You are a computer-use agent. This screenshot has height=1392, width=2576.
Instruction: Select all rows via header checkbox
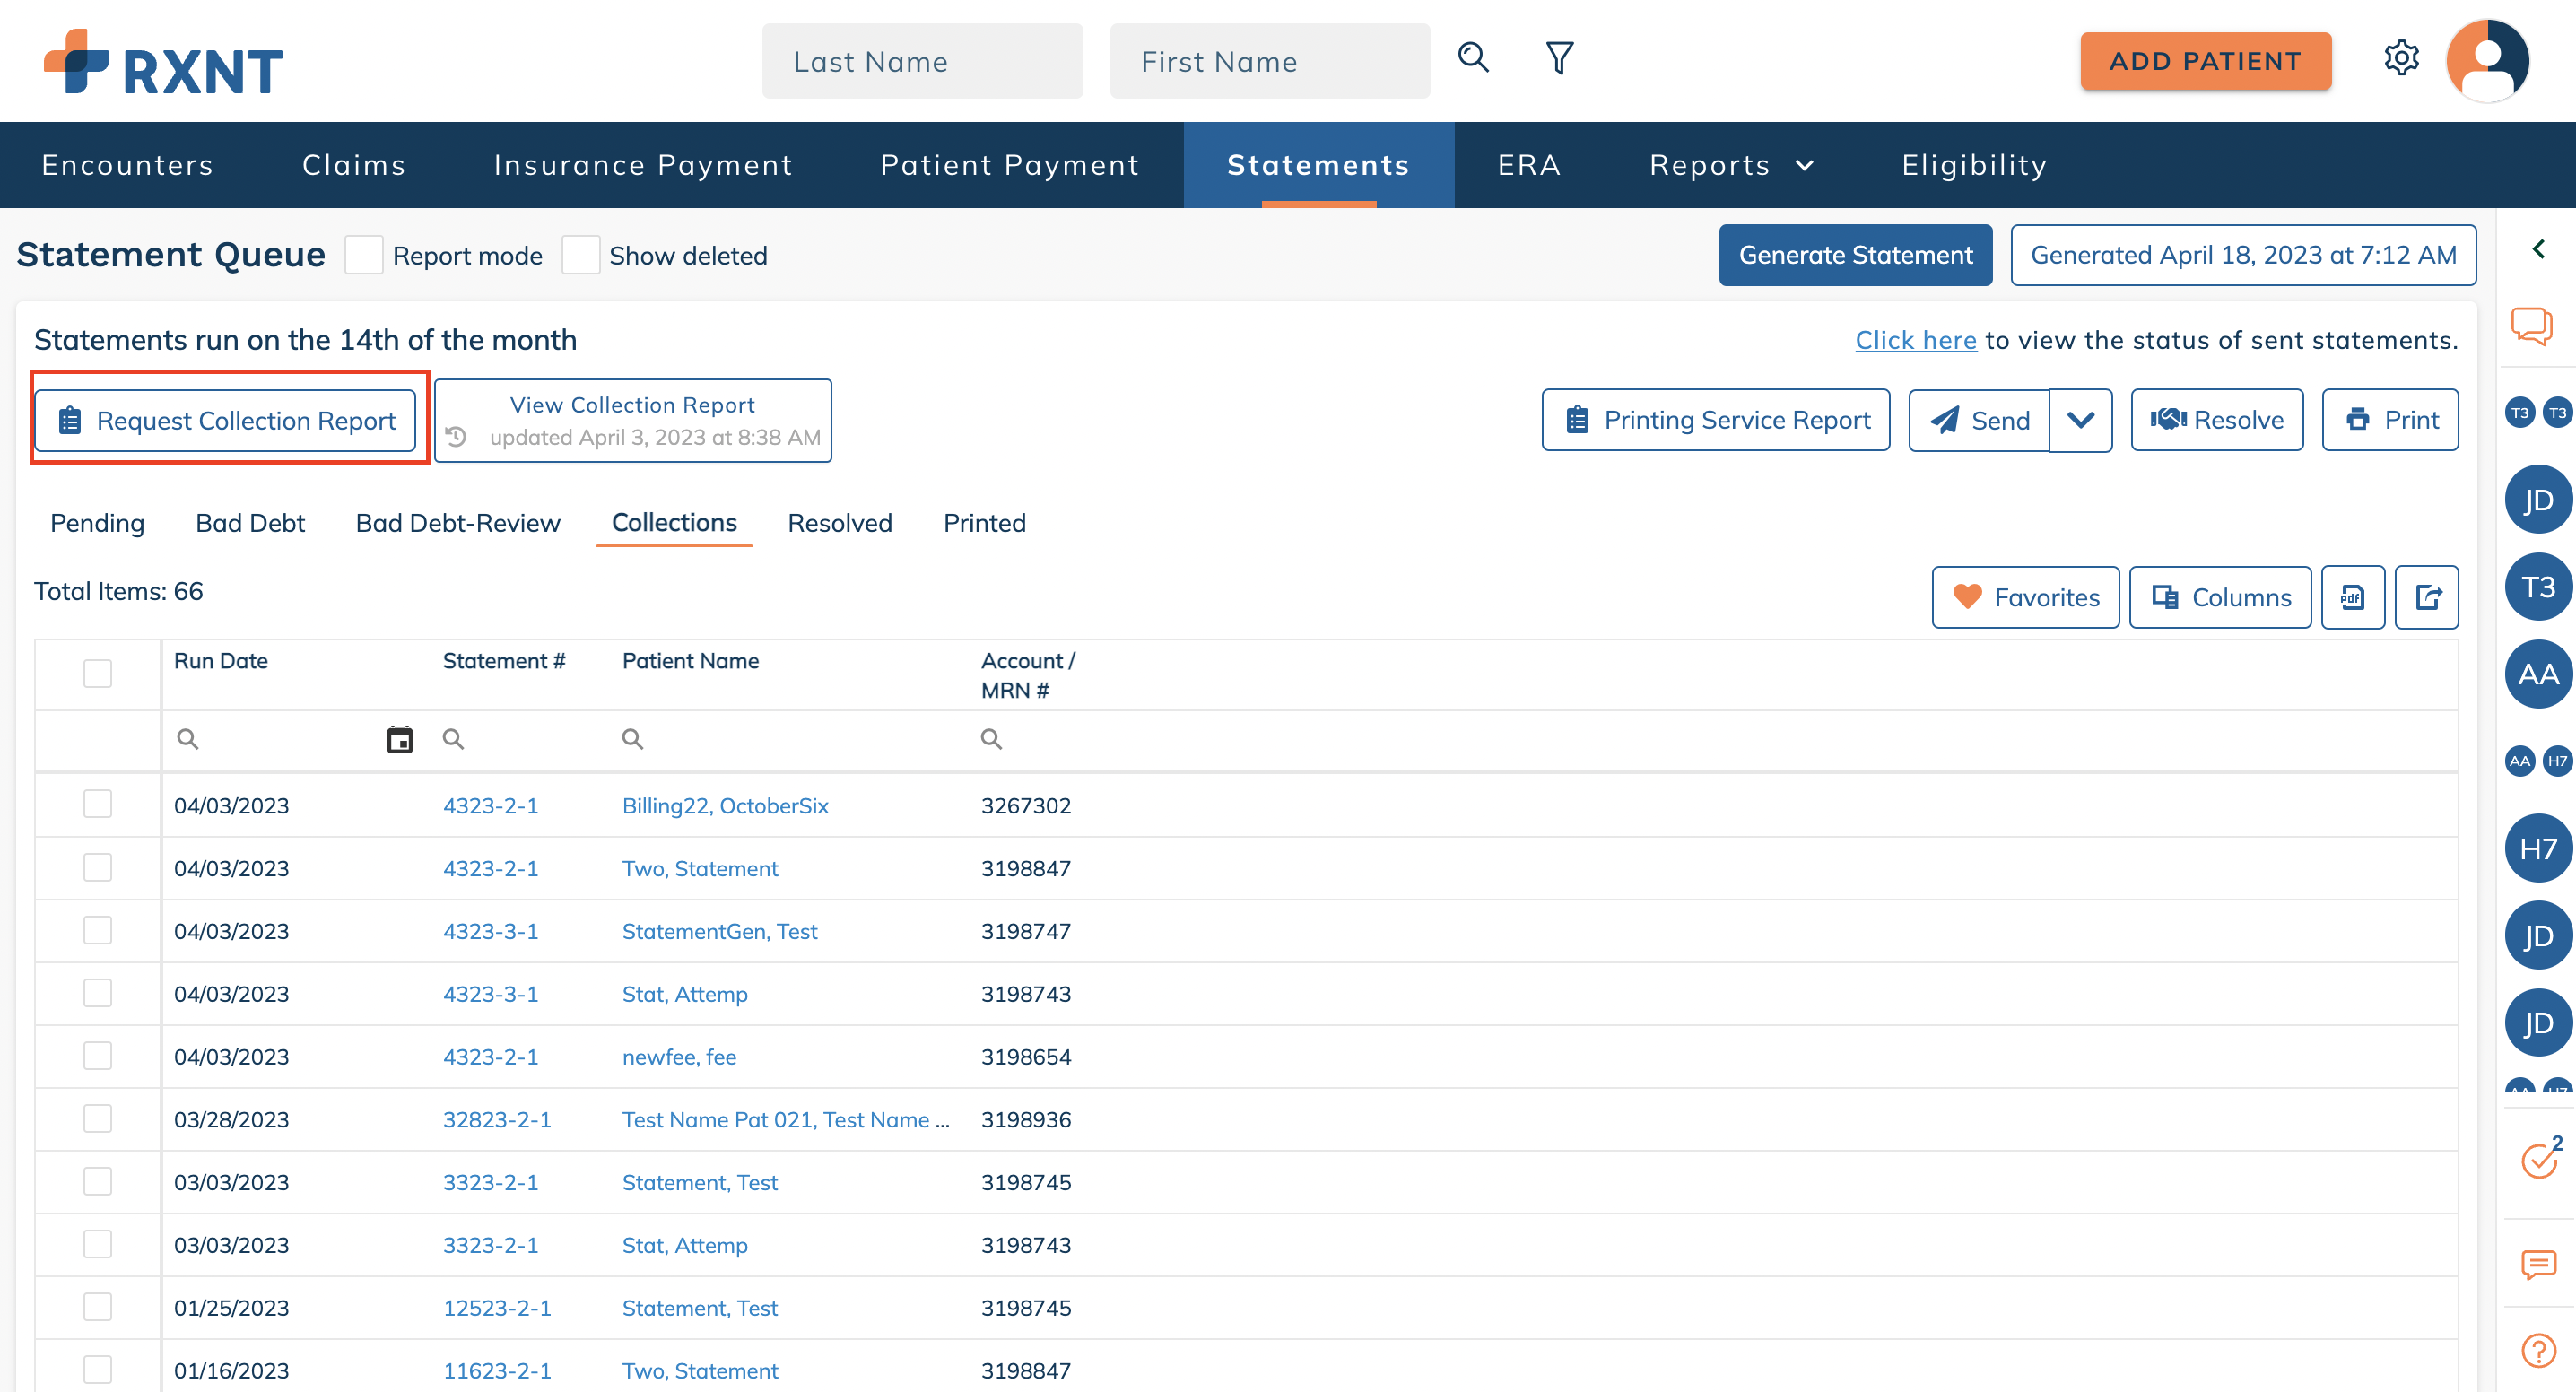tap(96, 673)
